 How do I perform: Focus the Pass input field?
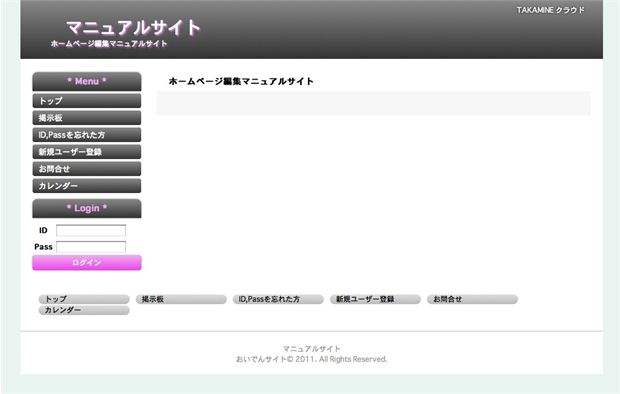click(x=91, y=247)
